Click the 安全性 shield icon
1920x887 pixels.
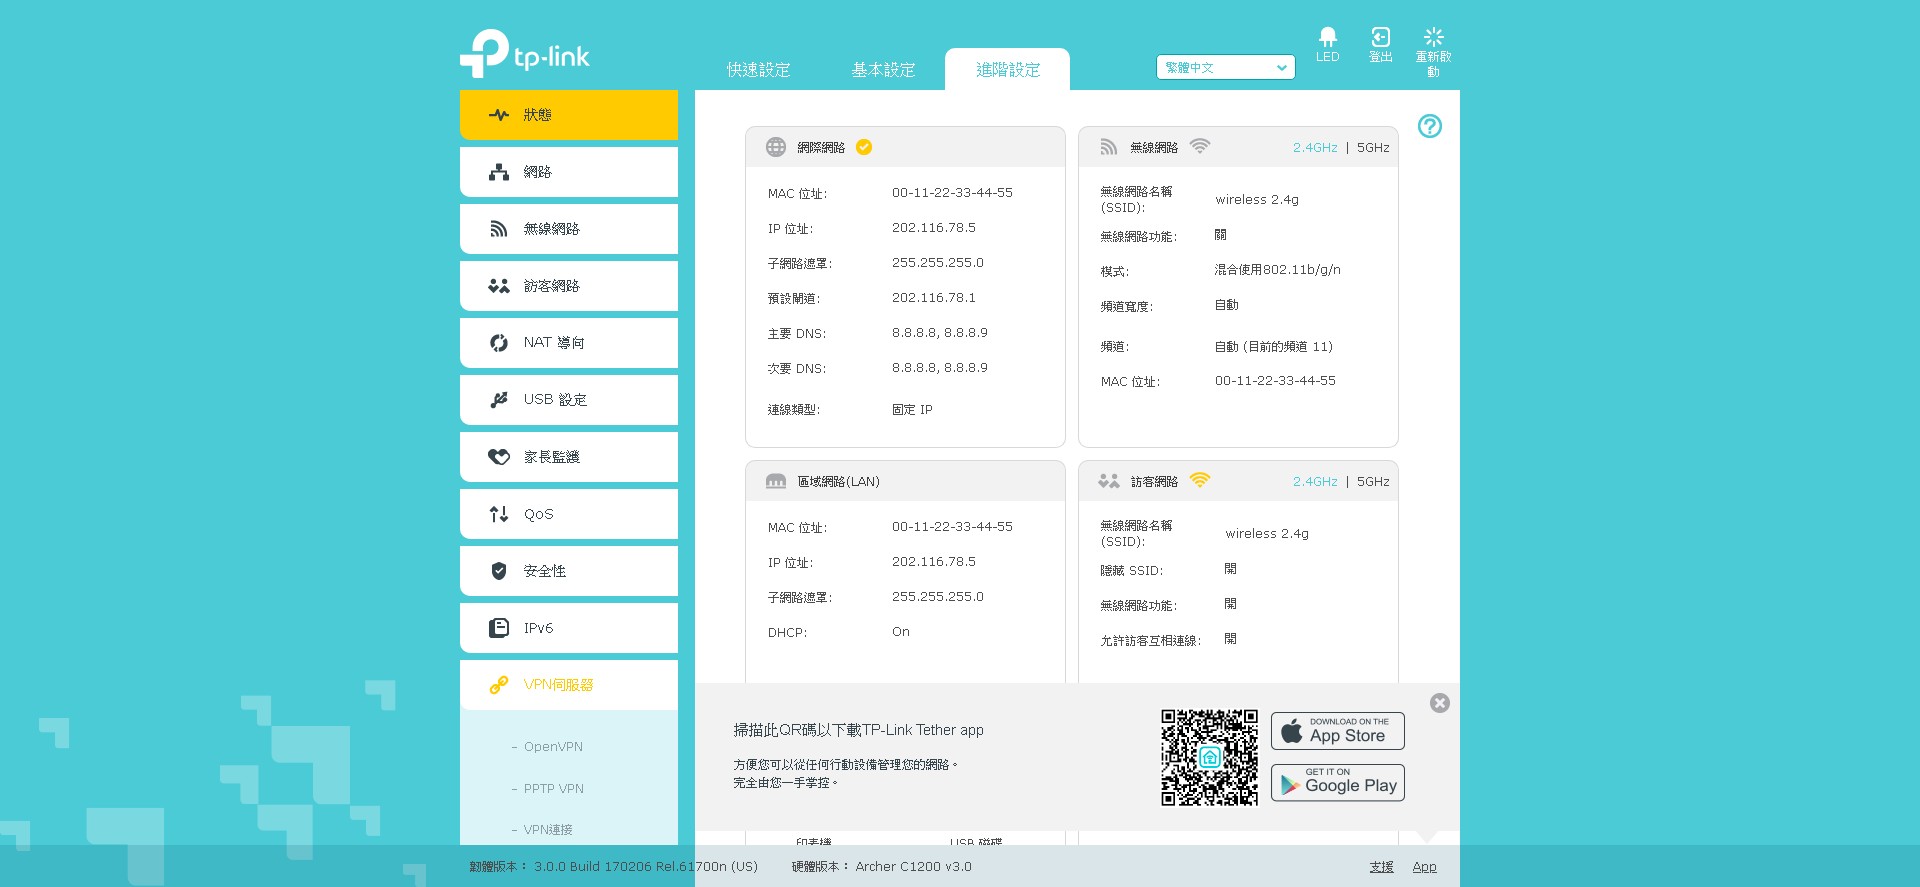click(x=499, y=571)
